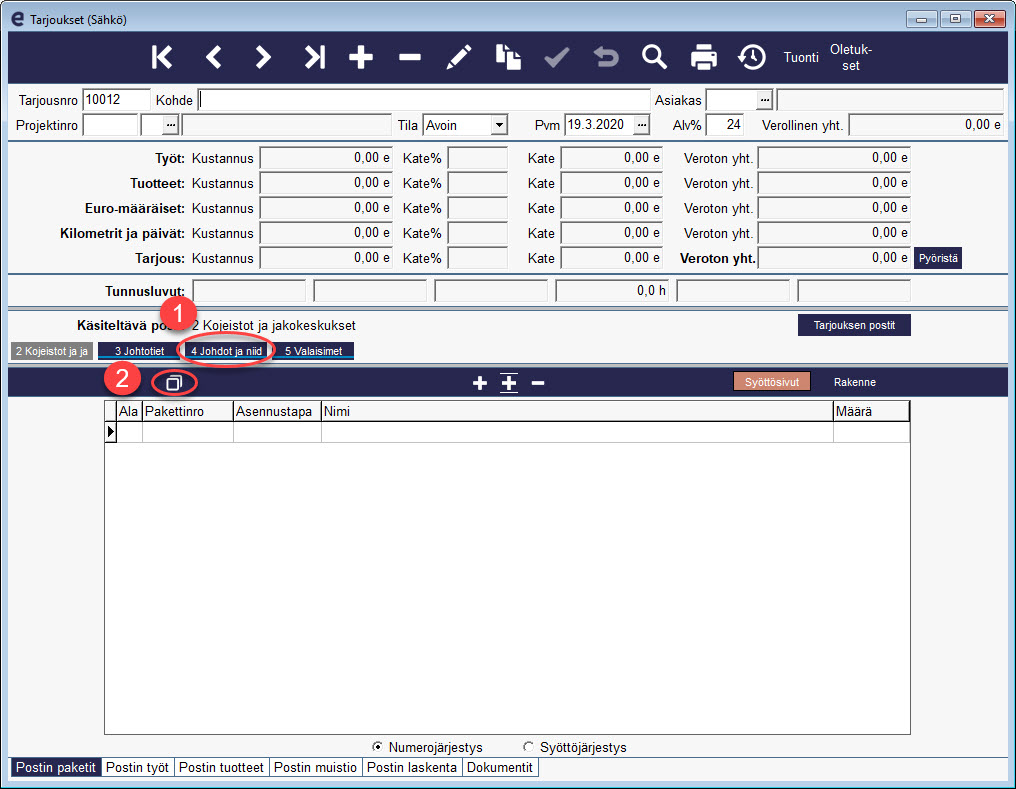Minimize the Tarjoukset window
The image size is (1016, 789).
(x=922, y=19)
